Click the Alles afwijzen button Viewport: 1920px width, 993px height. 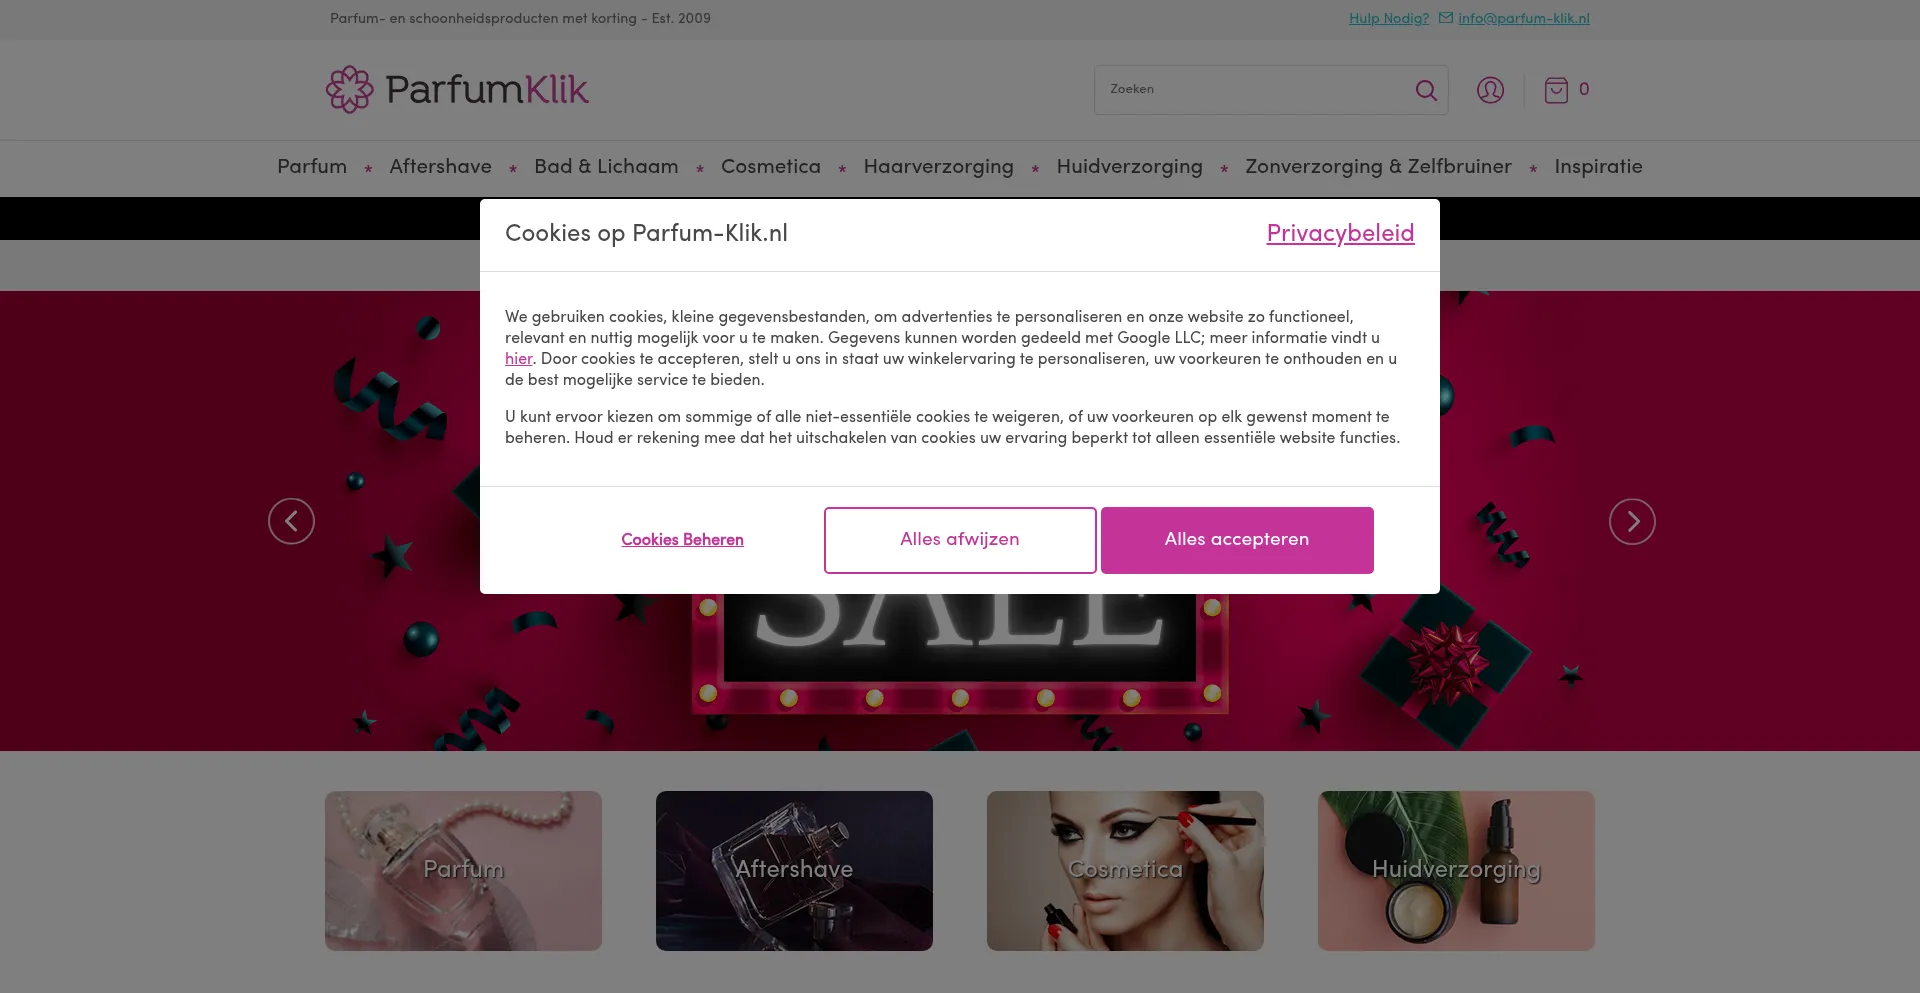960,540
